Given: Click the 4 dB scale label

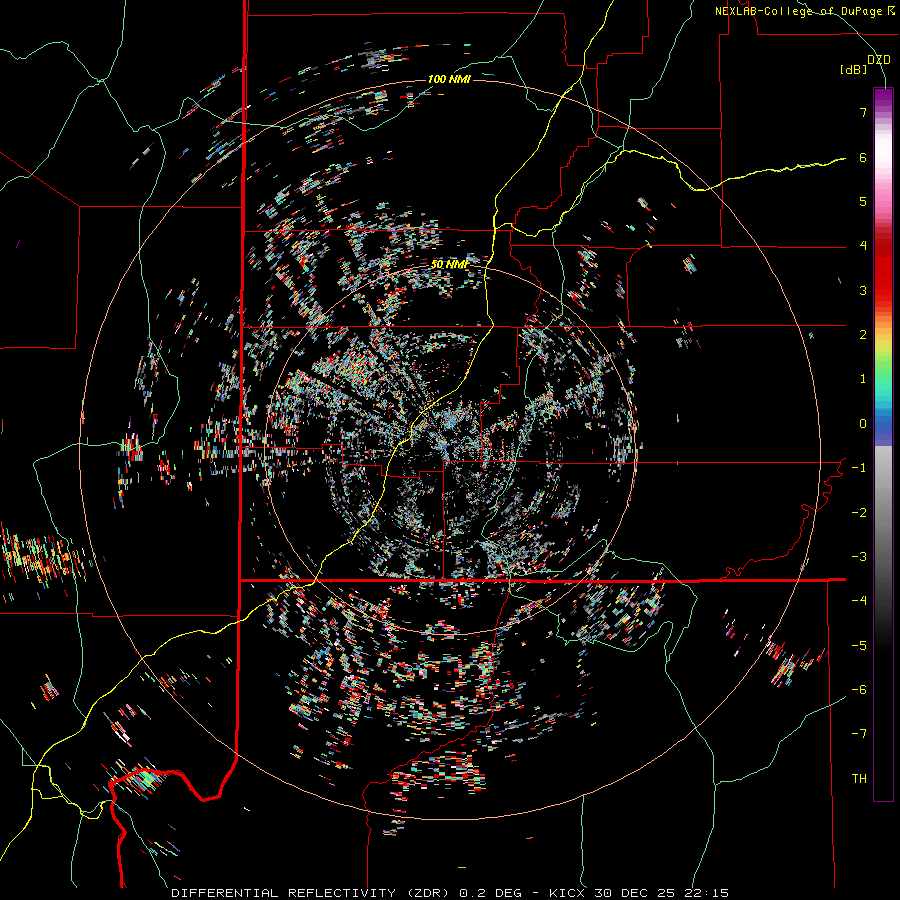Looking at the screenshot, I should point(863,246).
